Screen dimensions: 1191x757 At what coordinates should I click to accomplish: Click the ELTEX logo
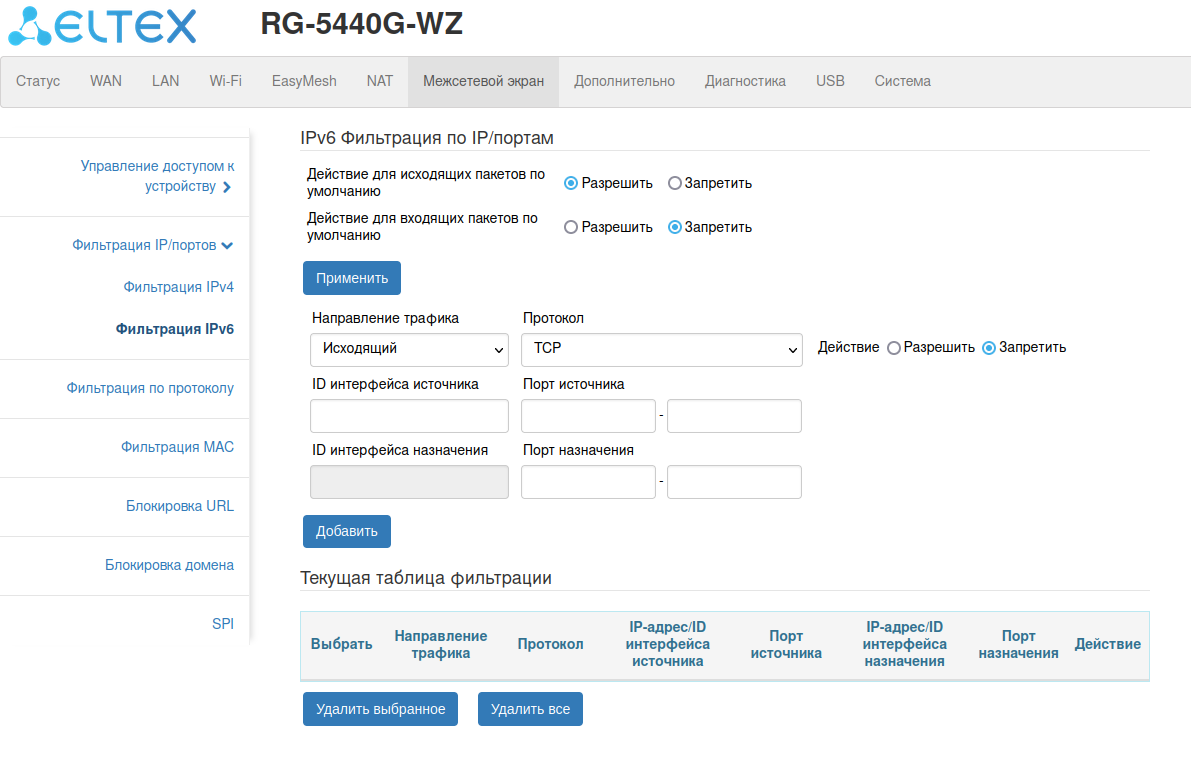click(x=102, y=28)
